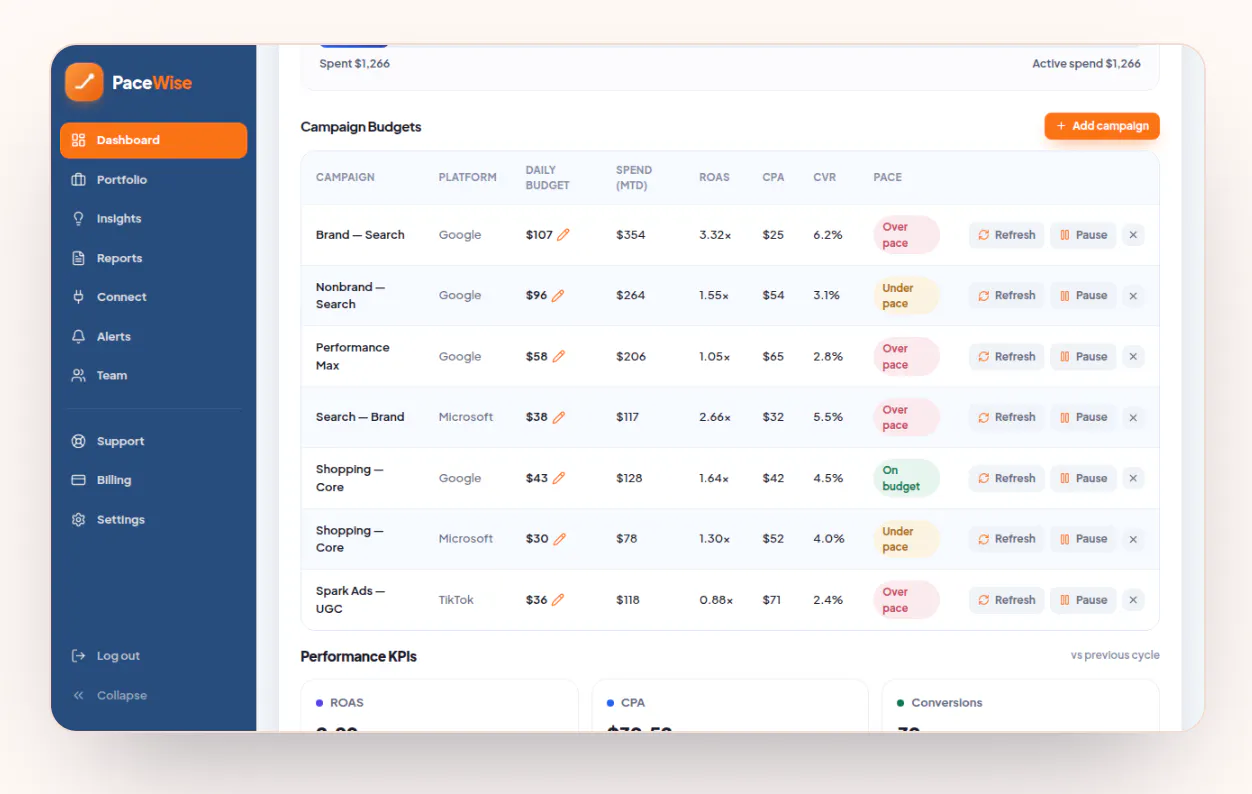Viewport: 1252px width, 794px height.
Task: Click the PaceWise logo icon
Action: point(84,82)
